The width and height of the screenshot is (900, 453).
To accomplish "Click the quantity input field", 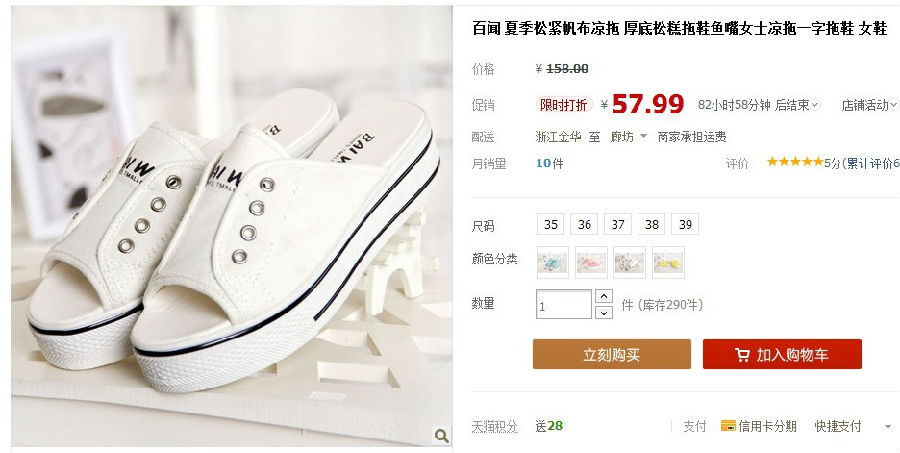I will (x=564, y=304).
